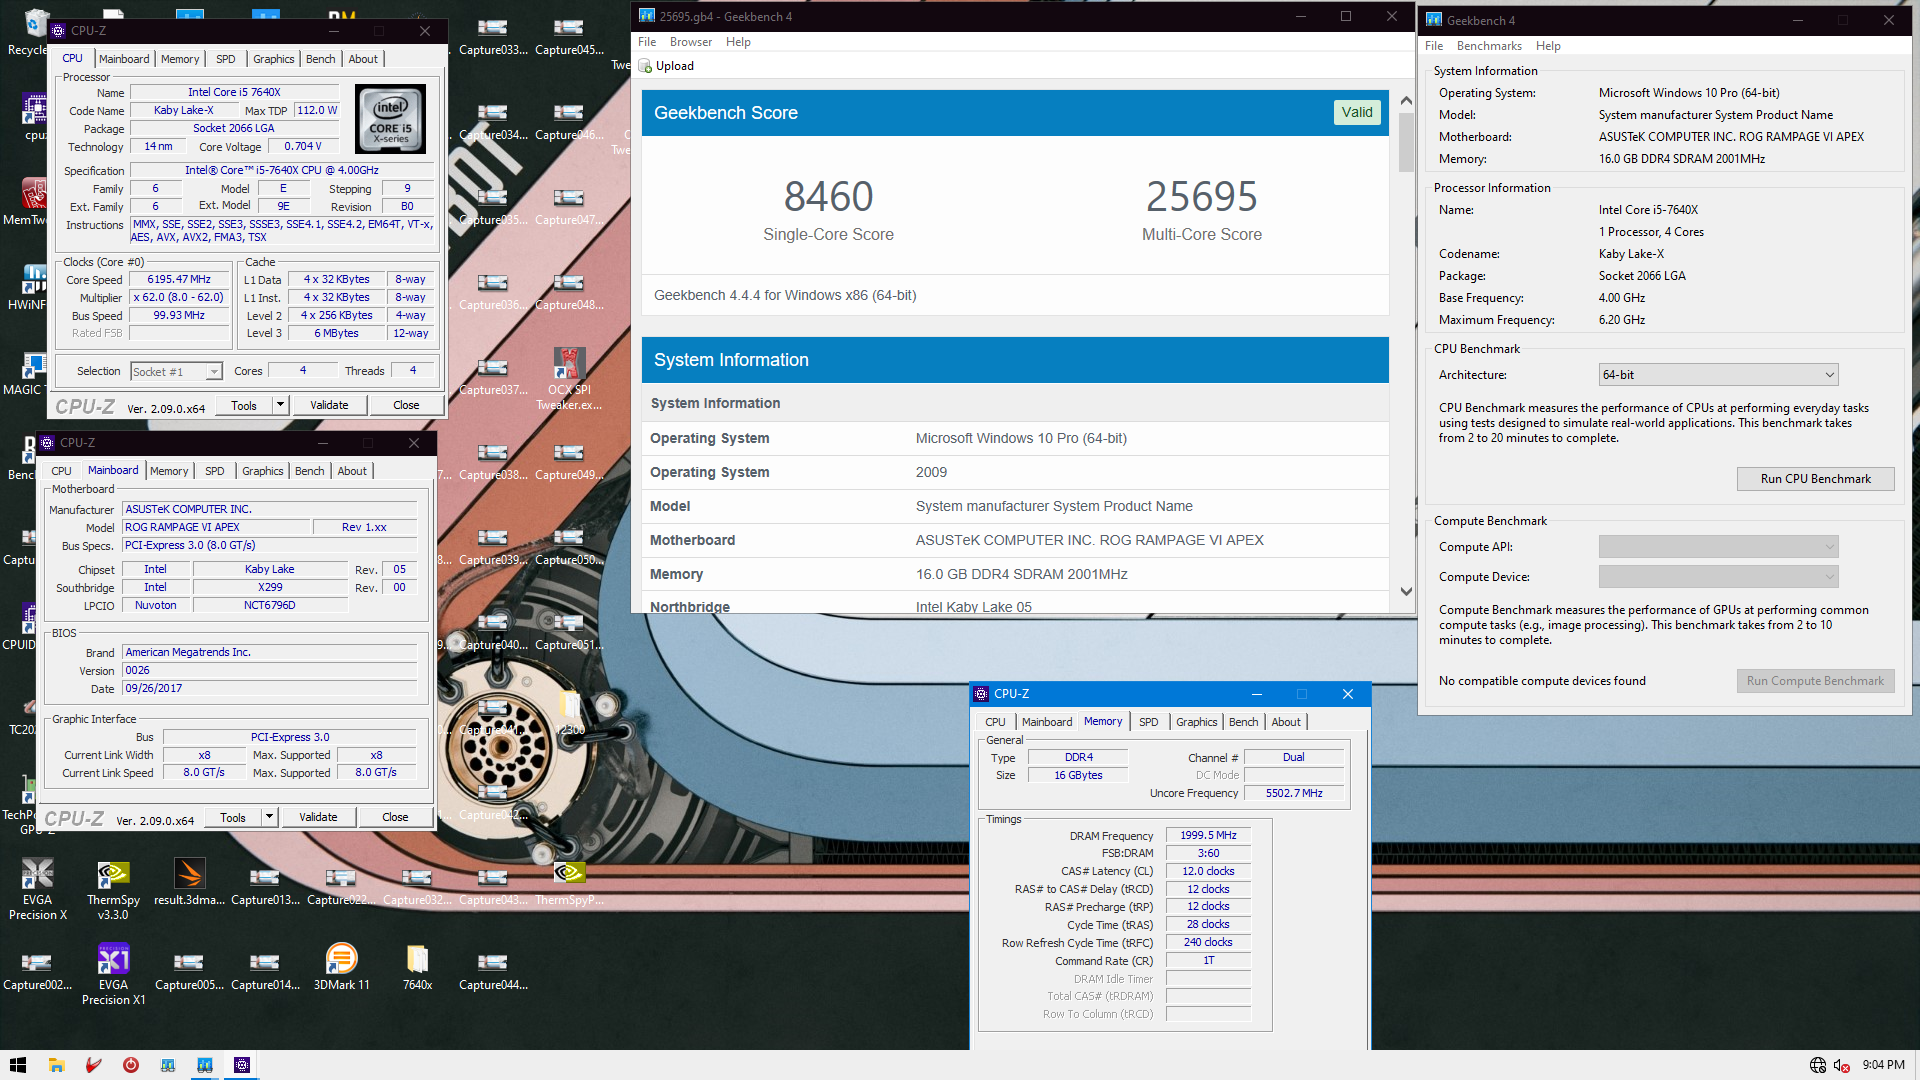The width and height of the screenshot is (1920, 1080).
Task: Open the EVGA Precision X1 desktop icon
Action: (x=113, y=973)
